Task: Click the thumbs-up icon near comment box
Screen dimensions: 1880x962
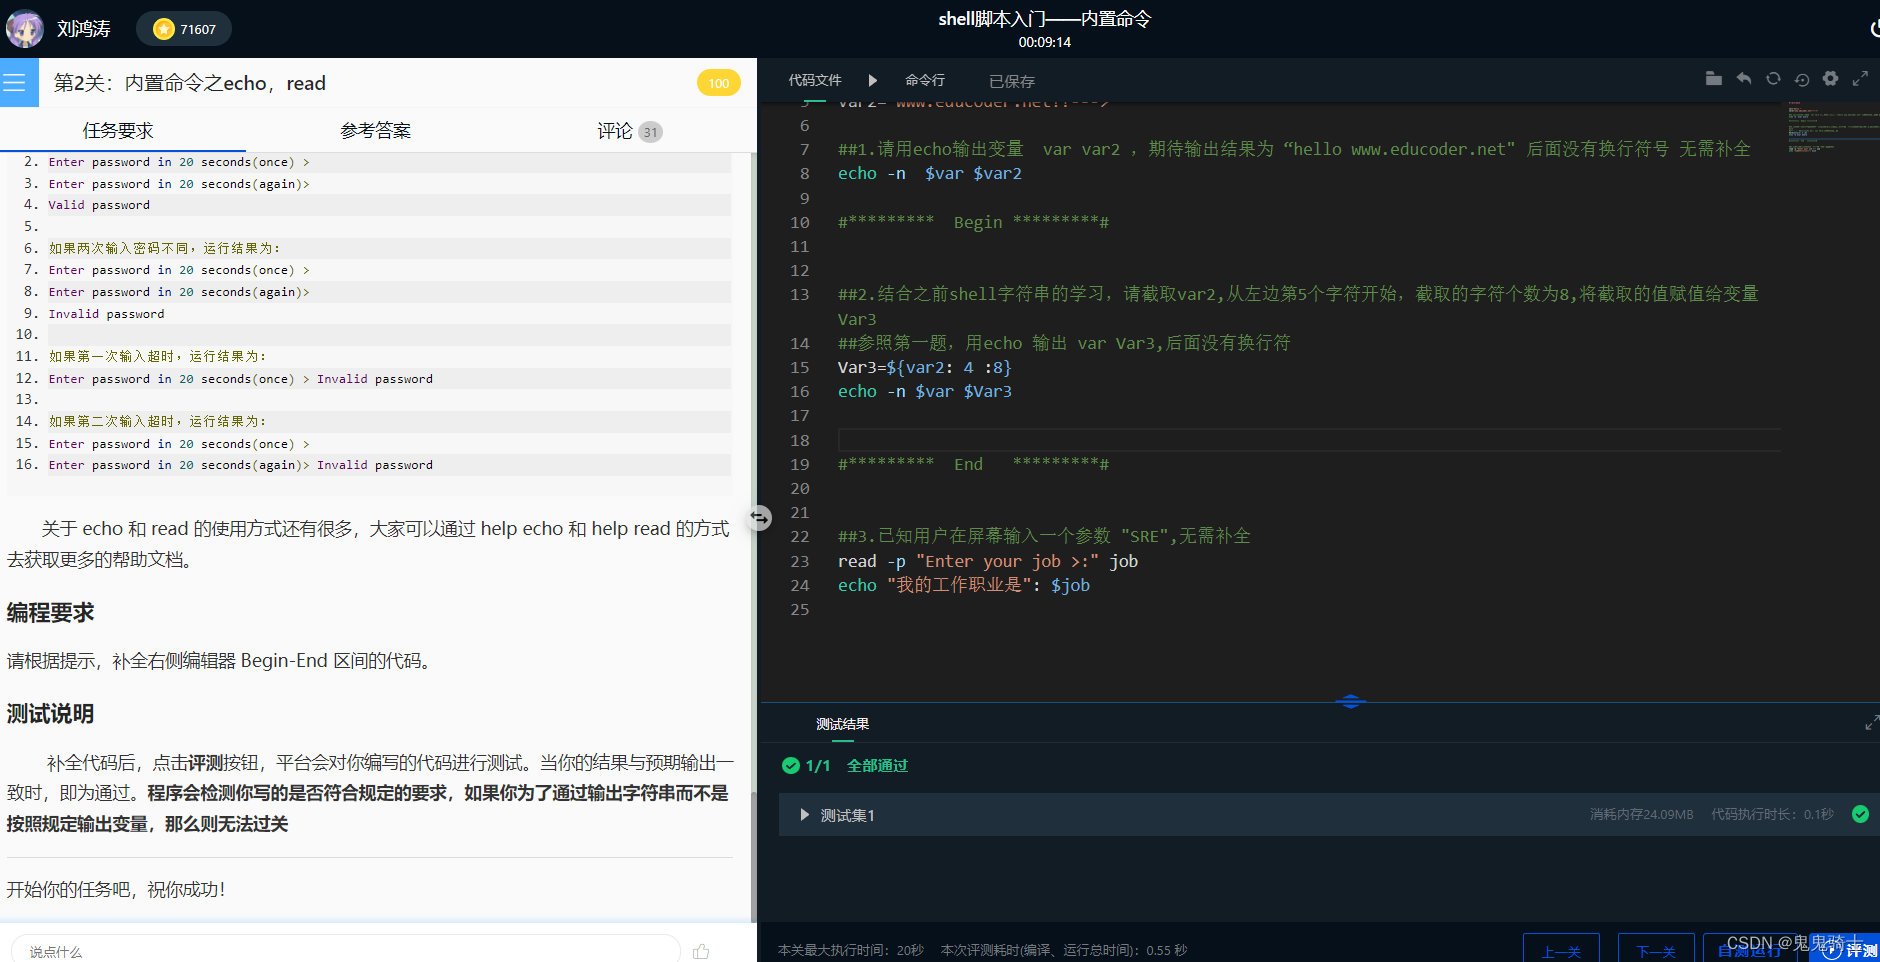Action: point(700,950)
